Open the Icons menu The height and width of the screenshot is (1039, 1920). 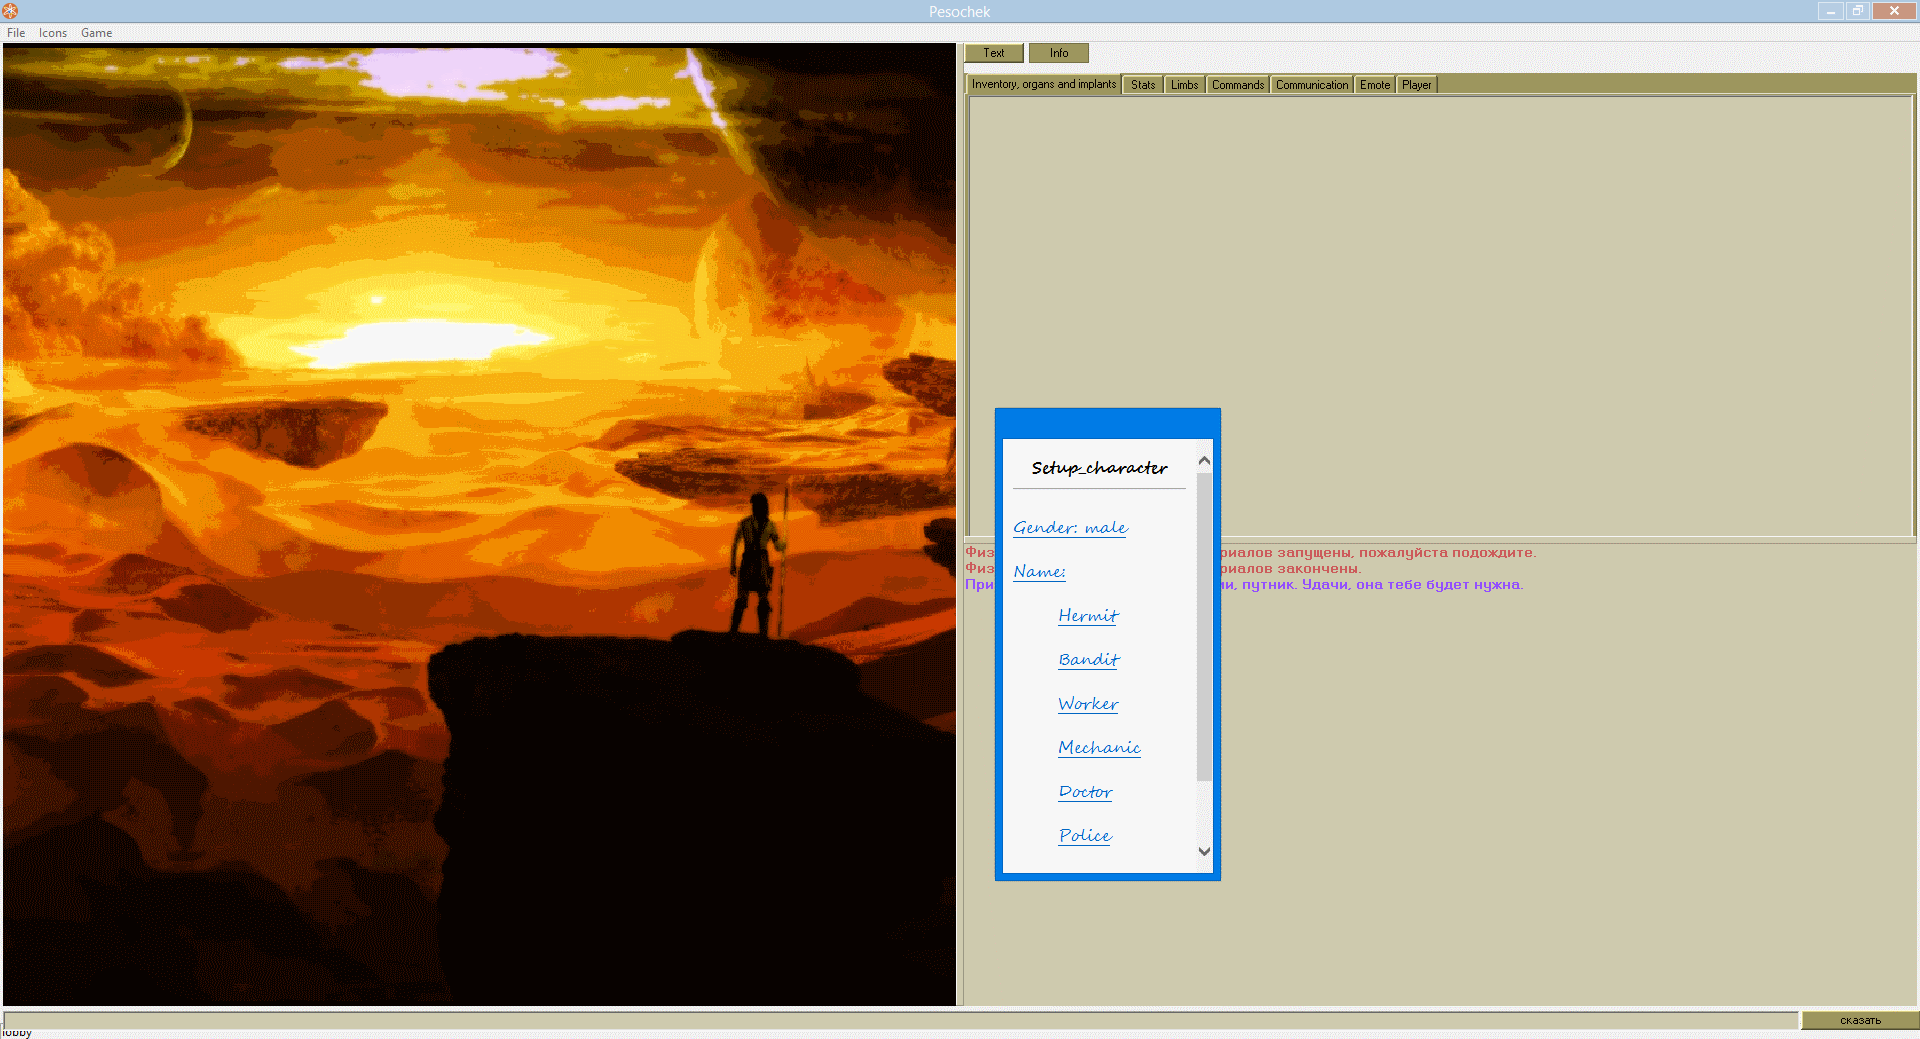point(53,33)
